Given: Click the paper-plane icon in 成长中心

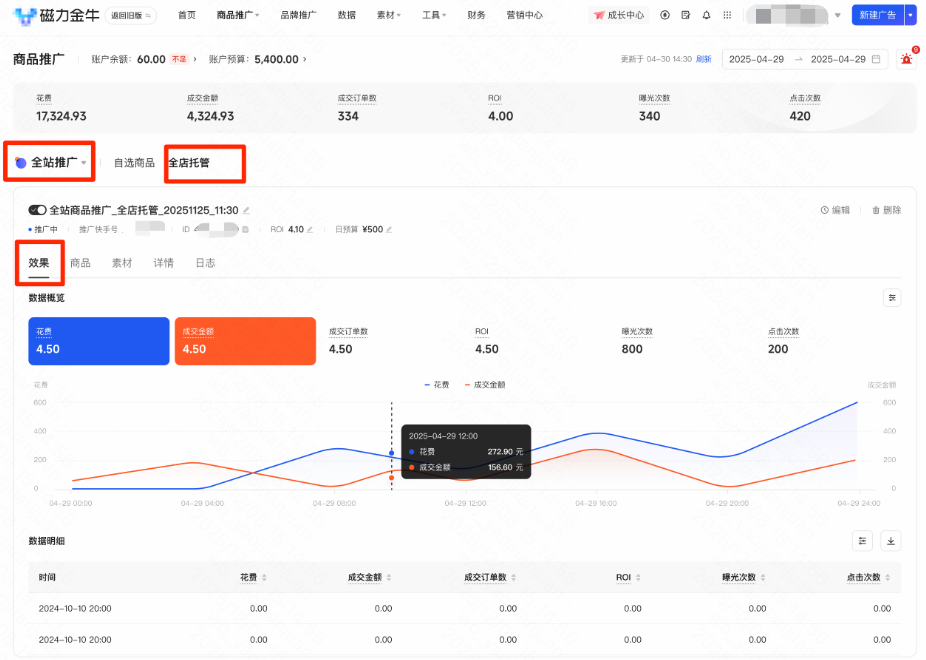Looking at the screenshot, I should pos(599,15).
